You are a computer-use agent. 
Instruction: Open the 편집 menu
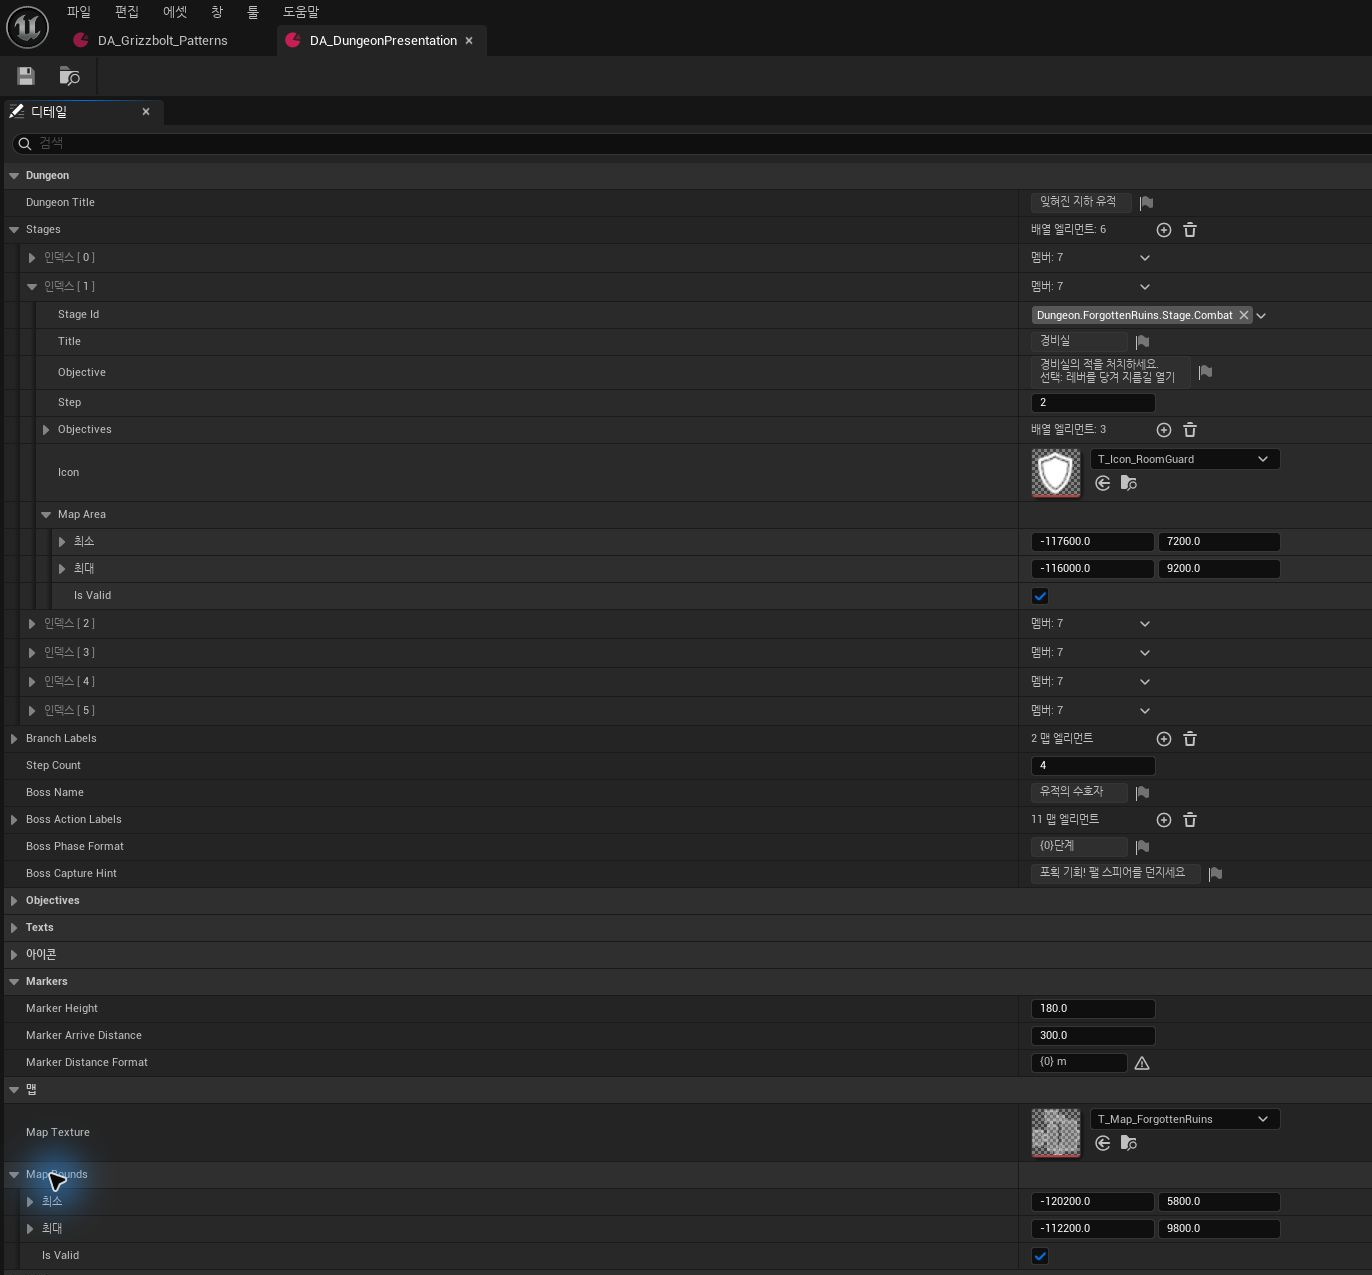pos(127,12)
